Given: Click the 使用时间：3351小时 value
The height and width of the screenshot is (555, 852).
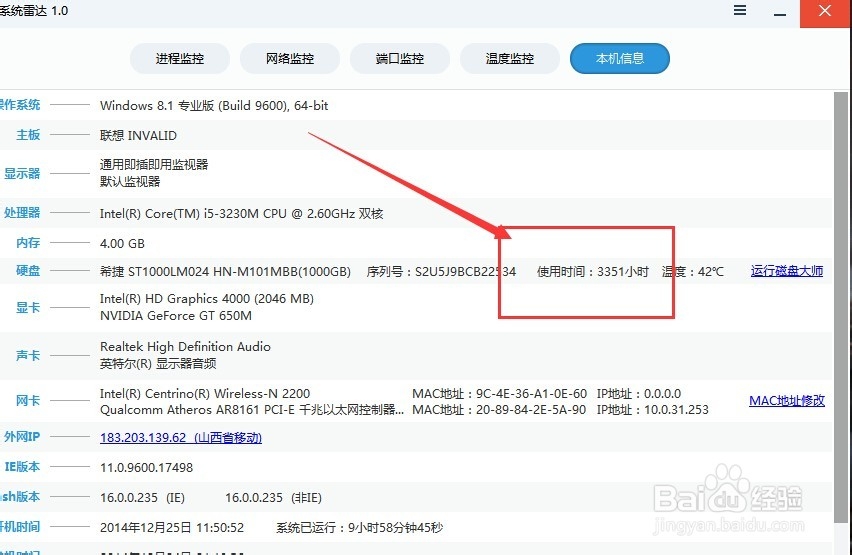Looking at the screenshot, I should (593, 271).
